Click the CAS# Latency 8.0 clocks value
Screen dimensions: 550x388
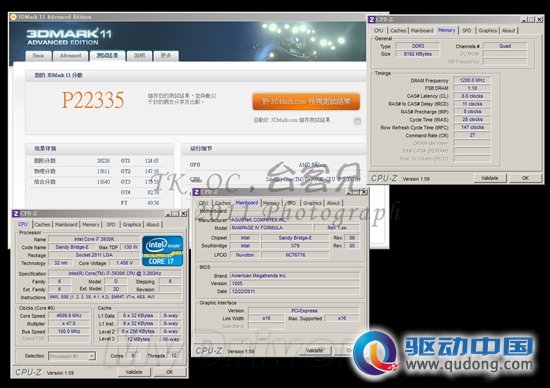tap(472, 96)
